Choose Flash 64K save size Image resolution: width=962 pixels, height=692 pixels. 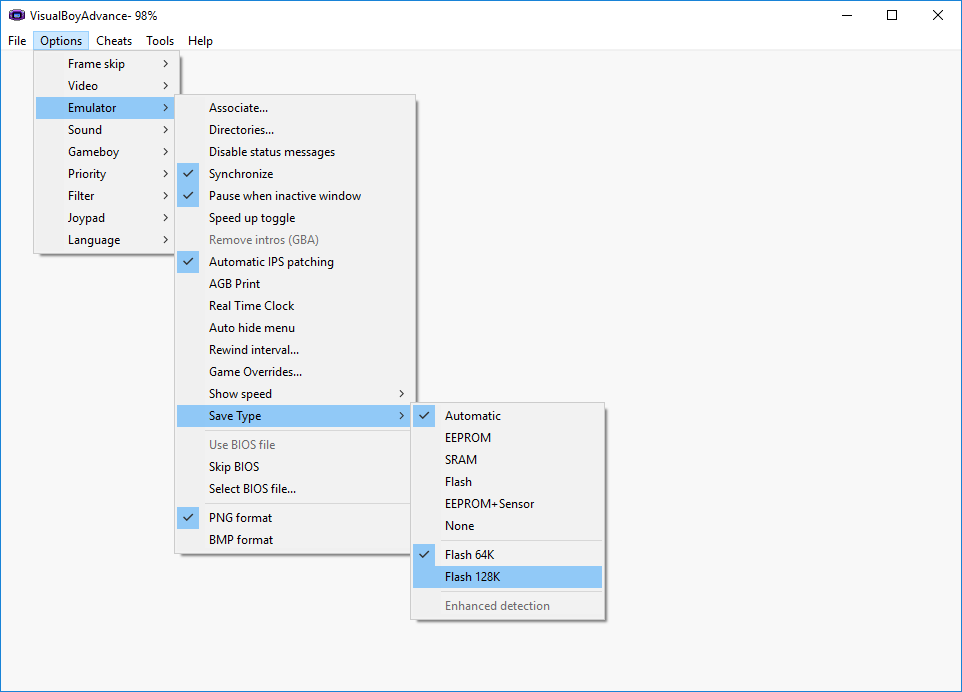pyautogui.click(x=507, y=555)
